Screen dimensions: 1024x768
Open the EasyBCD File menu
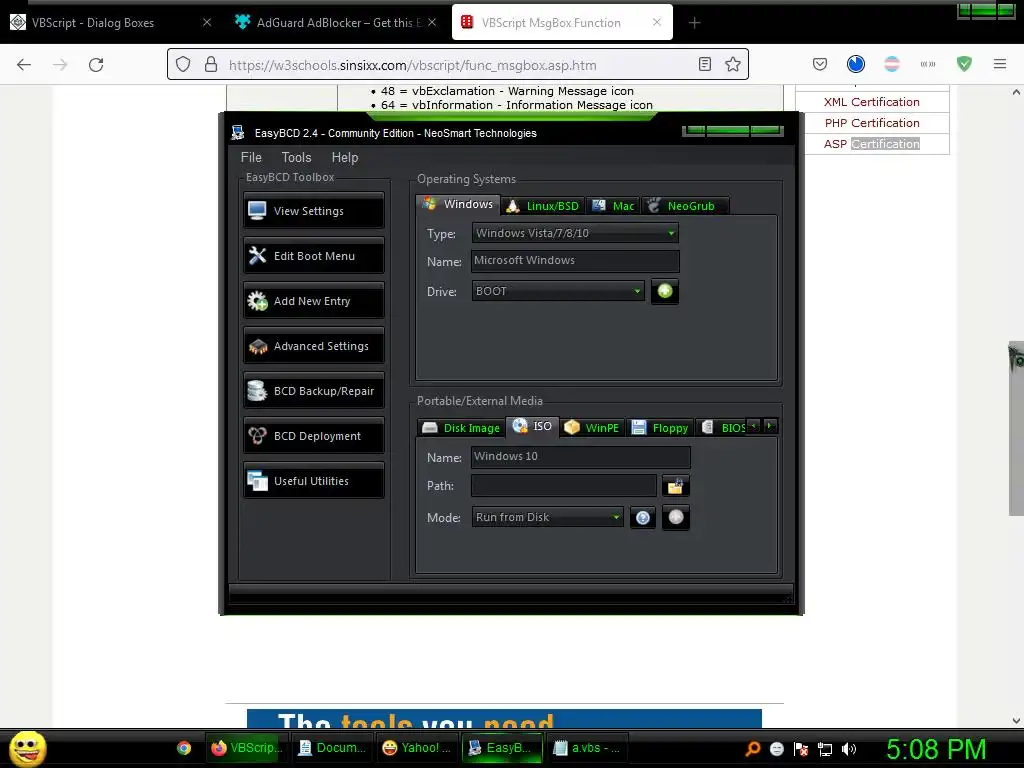click(251, 157)
